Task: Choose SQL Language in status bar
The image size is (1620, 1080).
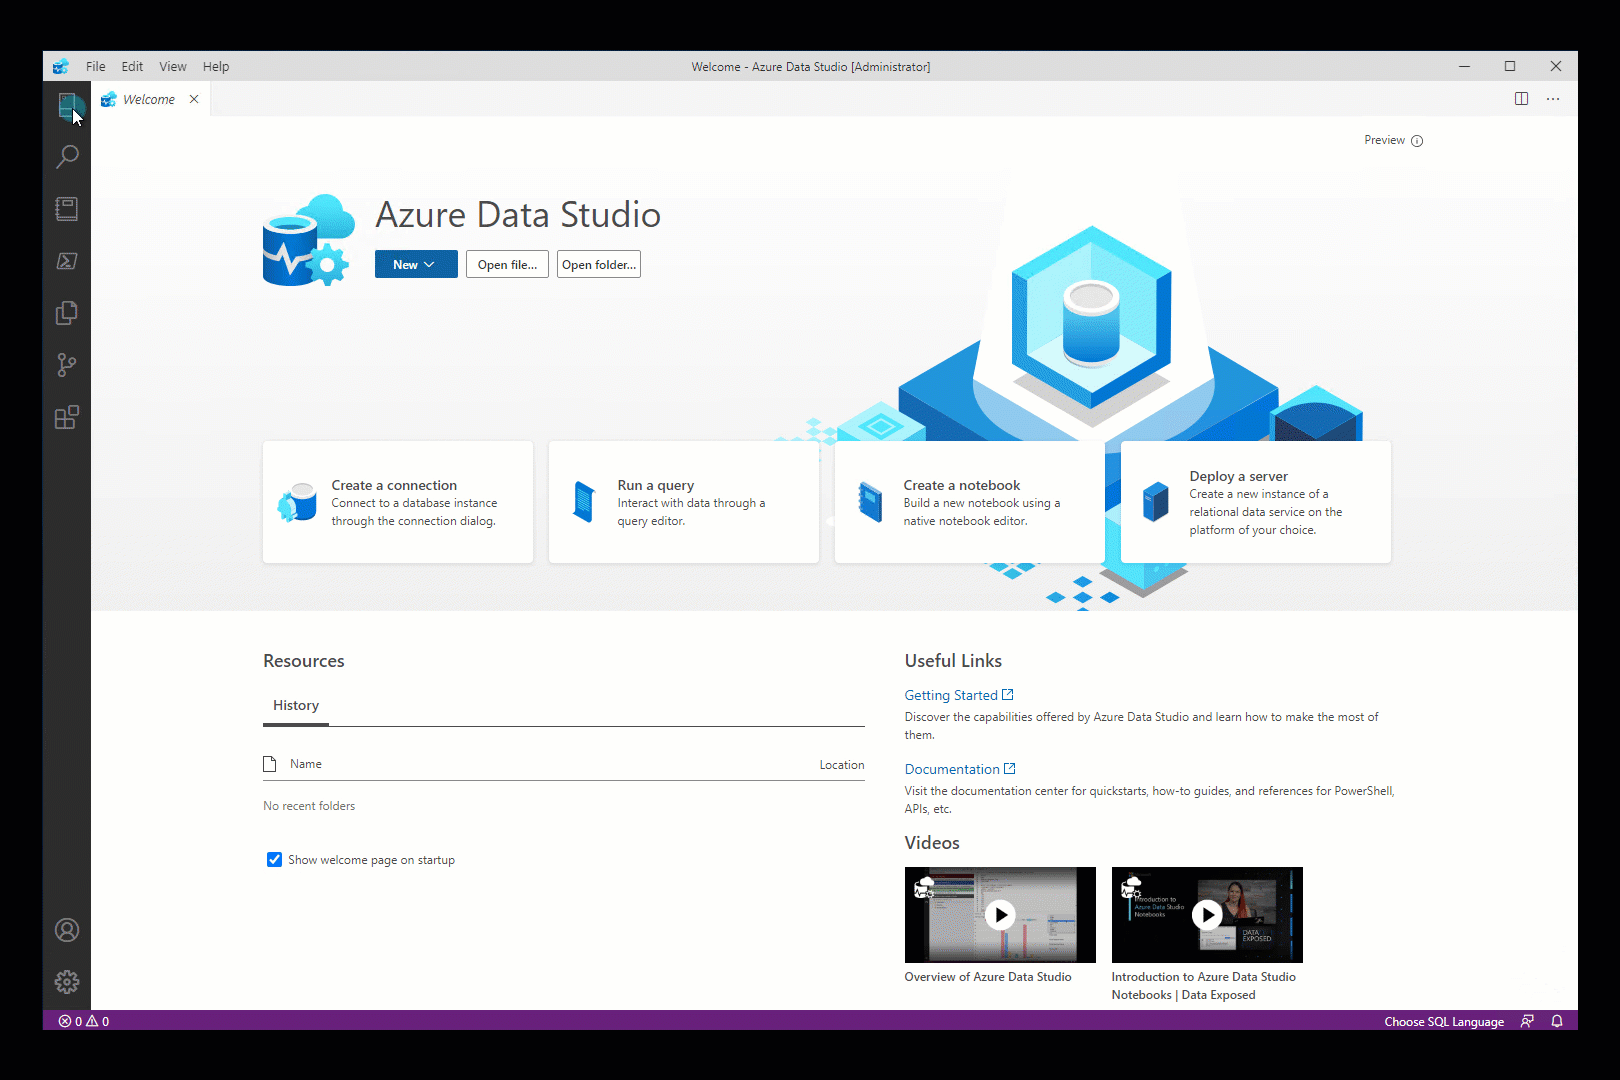Action: tap(1443, 1021)
